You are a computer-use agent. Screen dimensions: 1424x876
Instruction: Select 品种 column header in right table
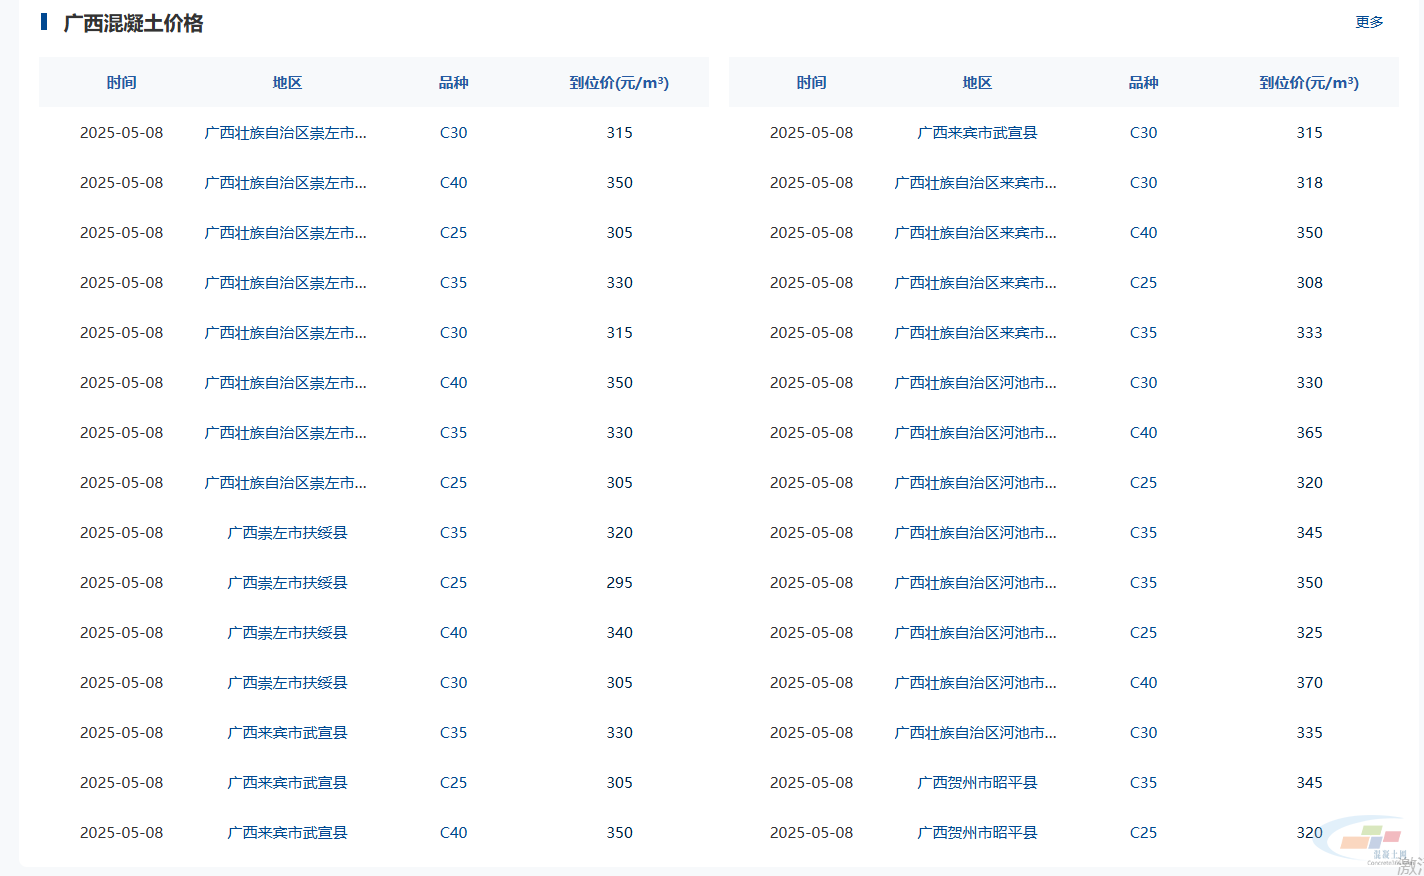1143,83
